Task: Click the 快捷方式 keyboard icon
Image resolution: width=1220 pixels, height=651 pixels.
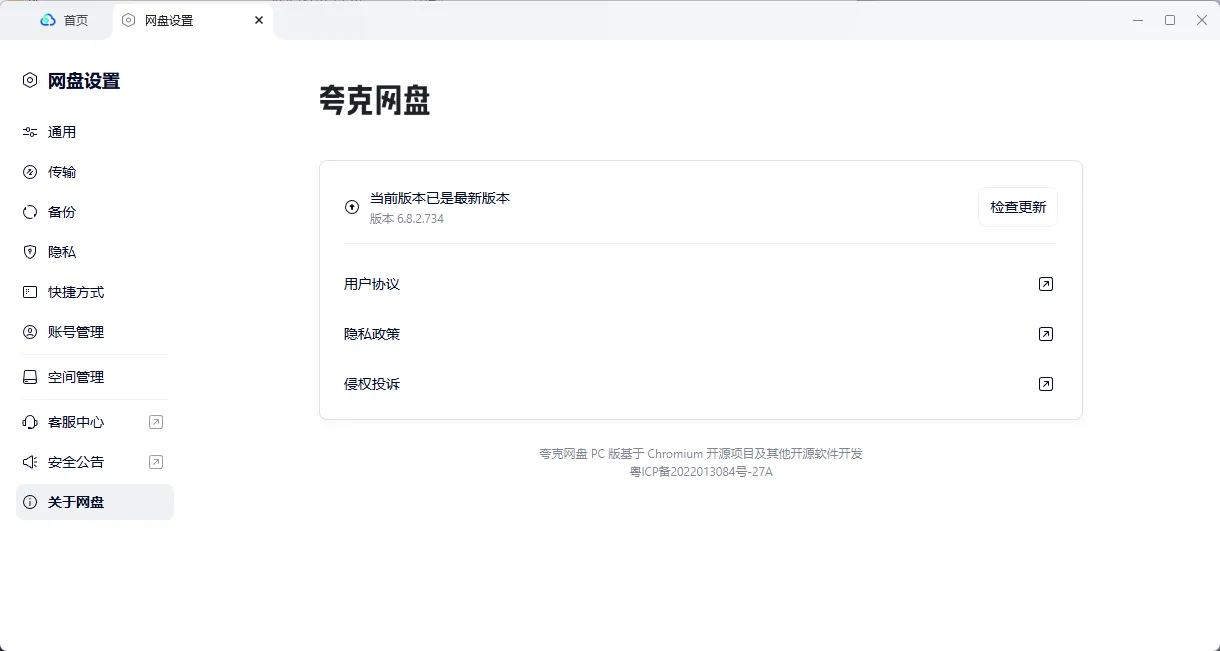Action: pos(30,292)
